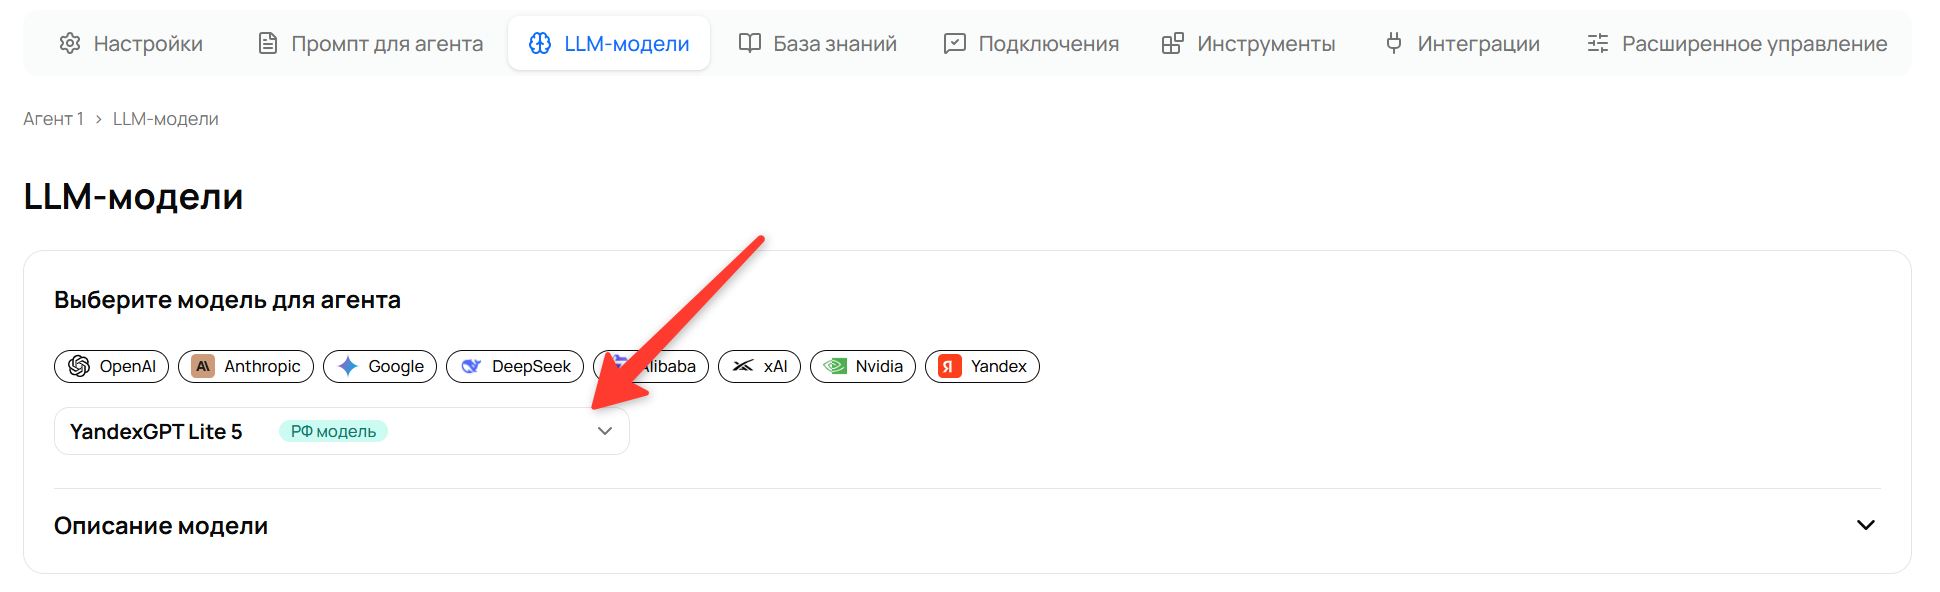Click the OpenAI logo icon
The image size is (1940, 592).
tap(79, 366)
